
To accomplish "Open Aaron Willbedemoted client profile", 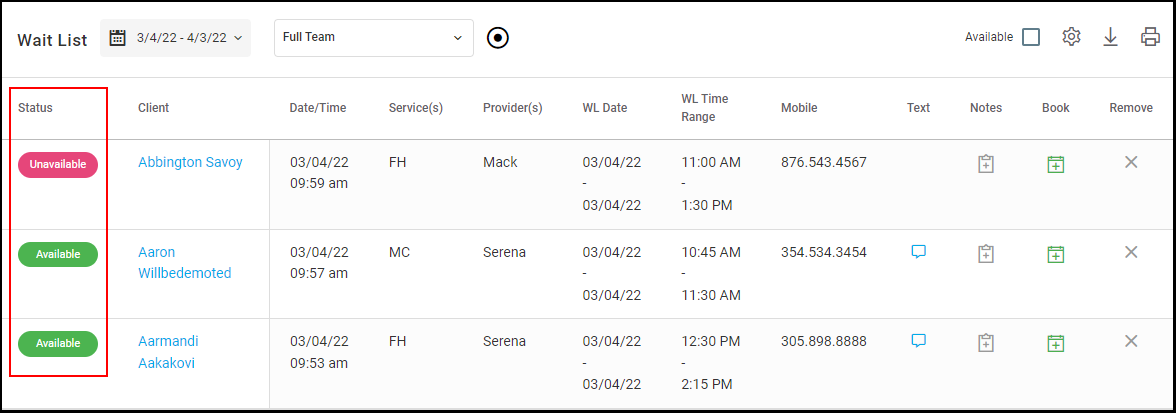I will tap(184, 263).
